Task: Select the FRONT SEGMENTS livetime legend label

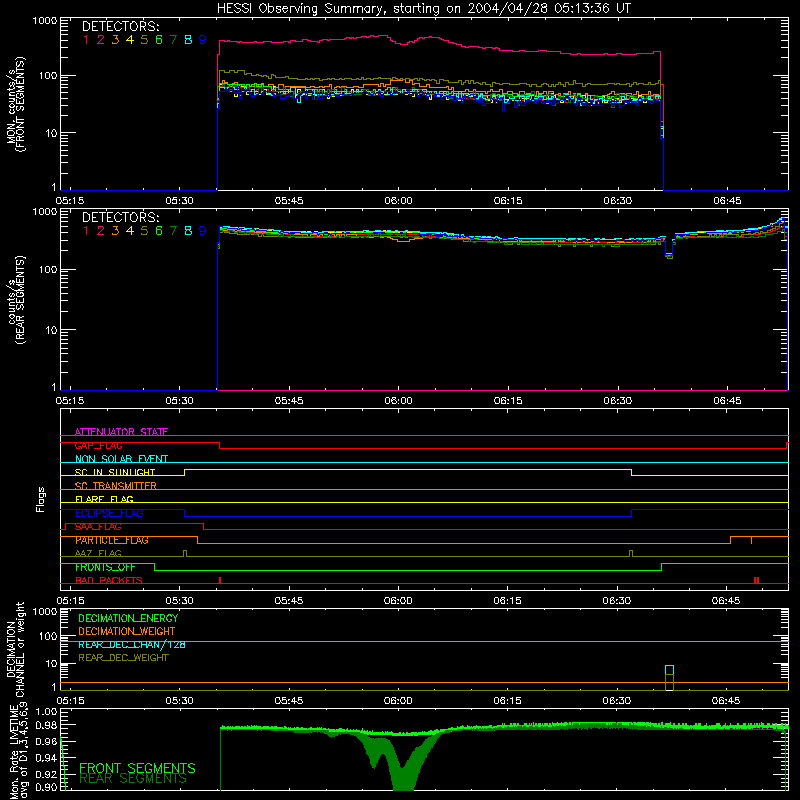Action: click(x=137, y=768)
